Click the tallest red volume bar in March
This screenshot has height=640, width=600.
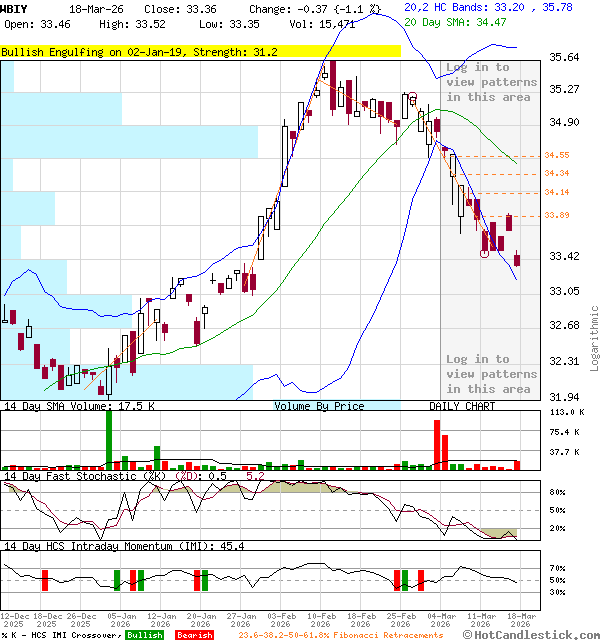(x=437, y=444)
